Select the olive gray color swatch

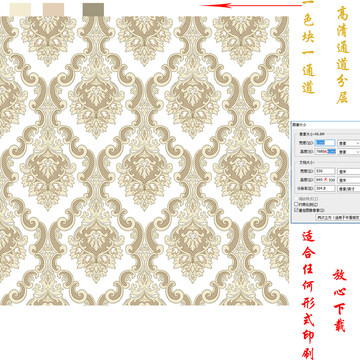pos(93,9)
